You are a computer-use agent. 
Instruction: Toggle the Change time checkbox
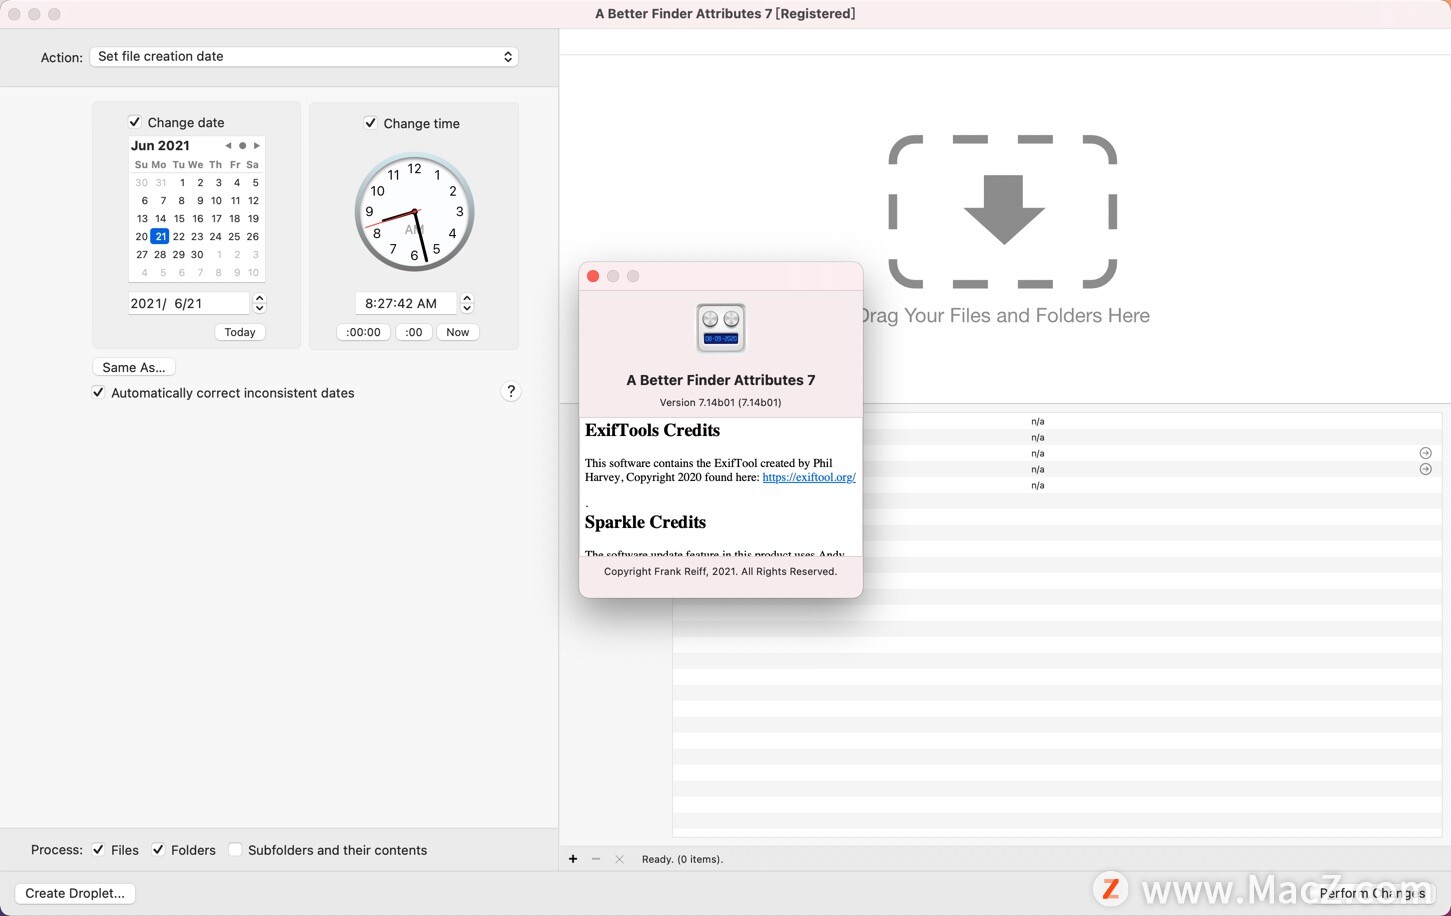click(370, 123)
